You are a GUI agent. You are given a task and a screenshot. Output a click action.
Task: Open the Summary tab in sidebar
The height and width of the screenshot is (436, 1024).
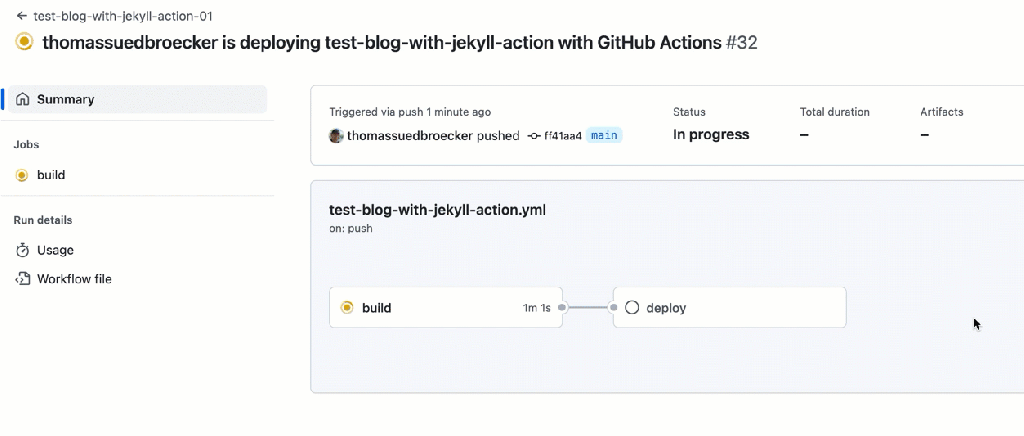tap(66, 99)
